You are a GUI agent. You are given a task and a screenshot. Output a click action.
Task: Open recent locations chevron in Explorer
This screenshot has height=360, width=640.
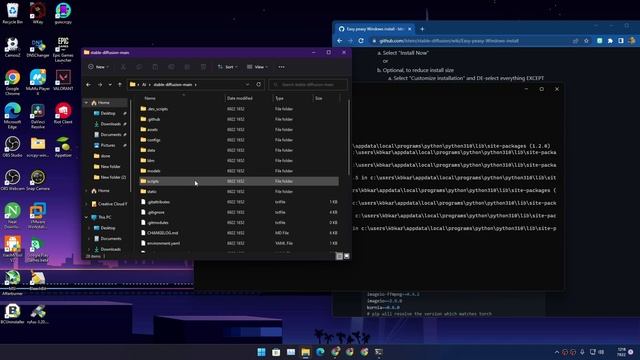[110, 84]
